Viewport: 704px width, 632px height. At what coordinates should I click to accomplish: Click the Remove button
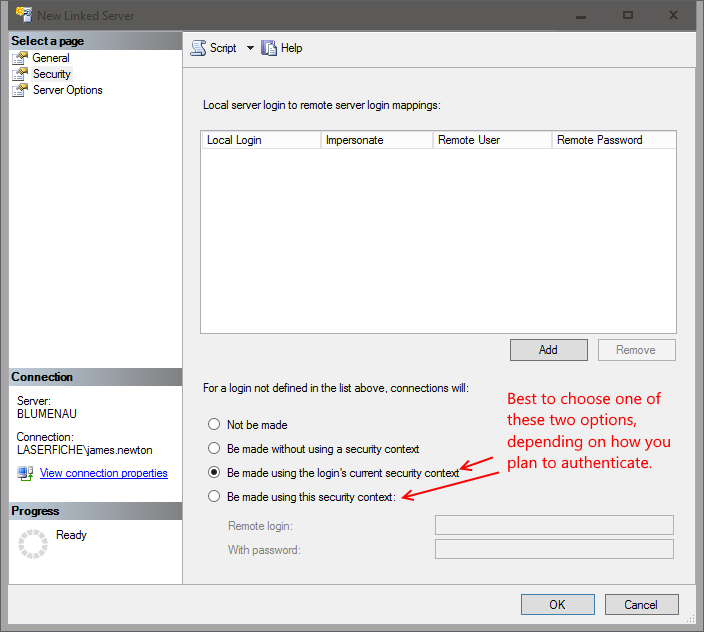[x=637, y=350]
